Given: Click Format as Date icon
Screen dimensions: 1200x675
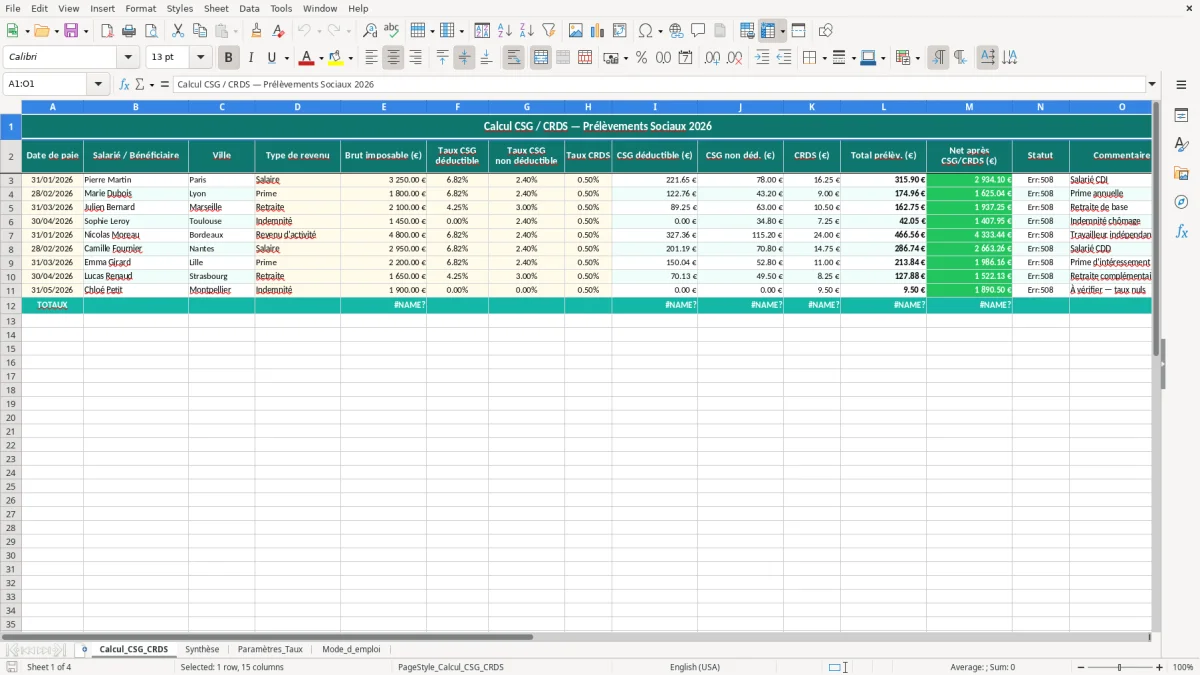Looking at the screenshot, I should point(686,58).
